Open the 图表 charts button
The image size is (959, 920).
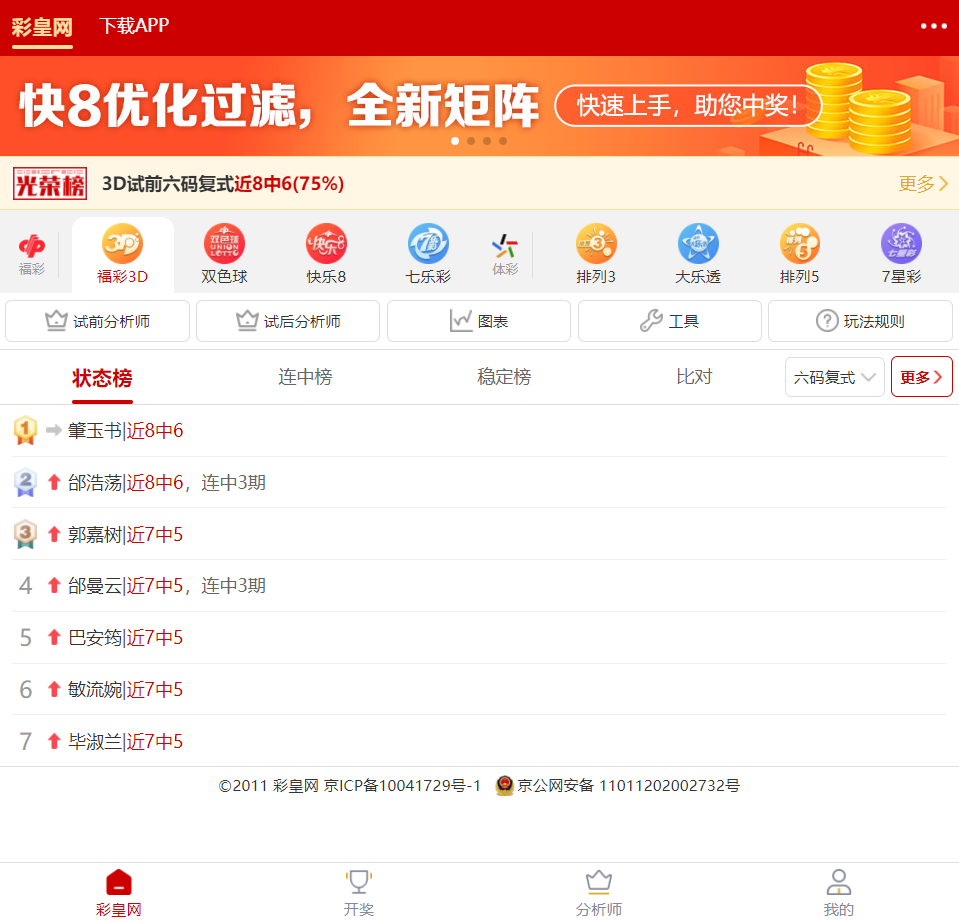pyautogui.click(x=479, y=321)
